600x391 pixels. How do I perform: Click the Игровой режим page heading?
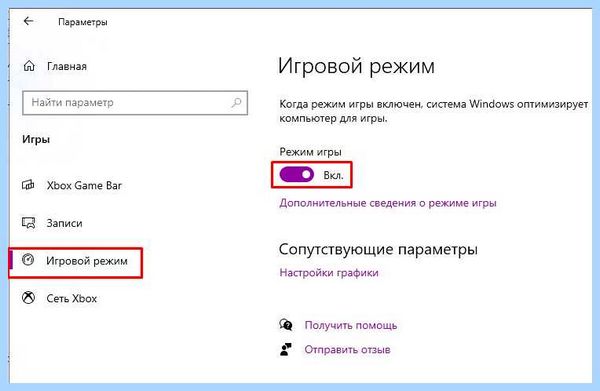point(356,66)
